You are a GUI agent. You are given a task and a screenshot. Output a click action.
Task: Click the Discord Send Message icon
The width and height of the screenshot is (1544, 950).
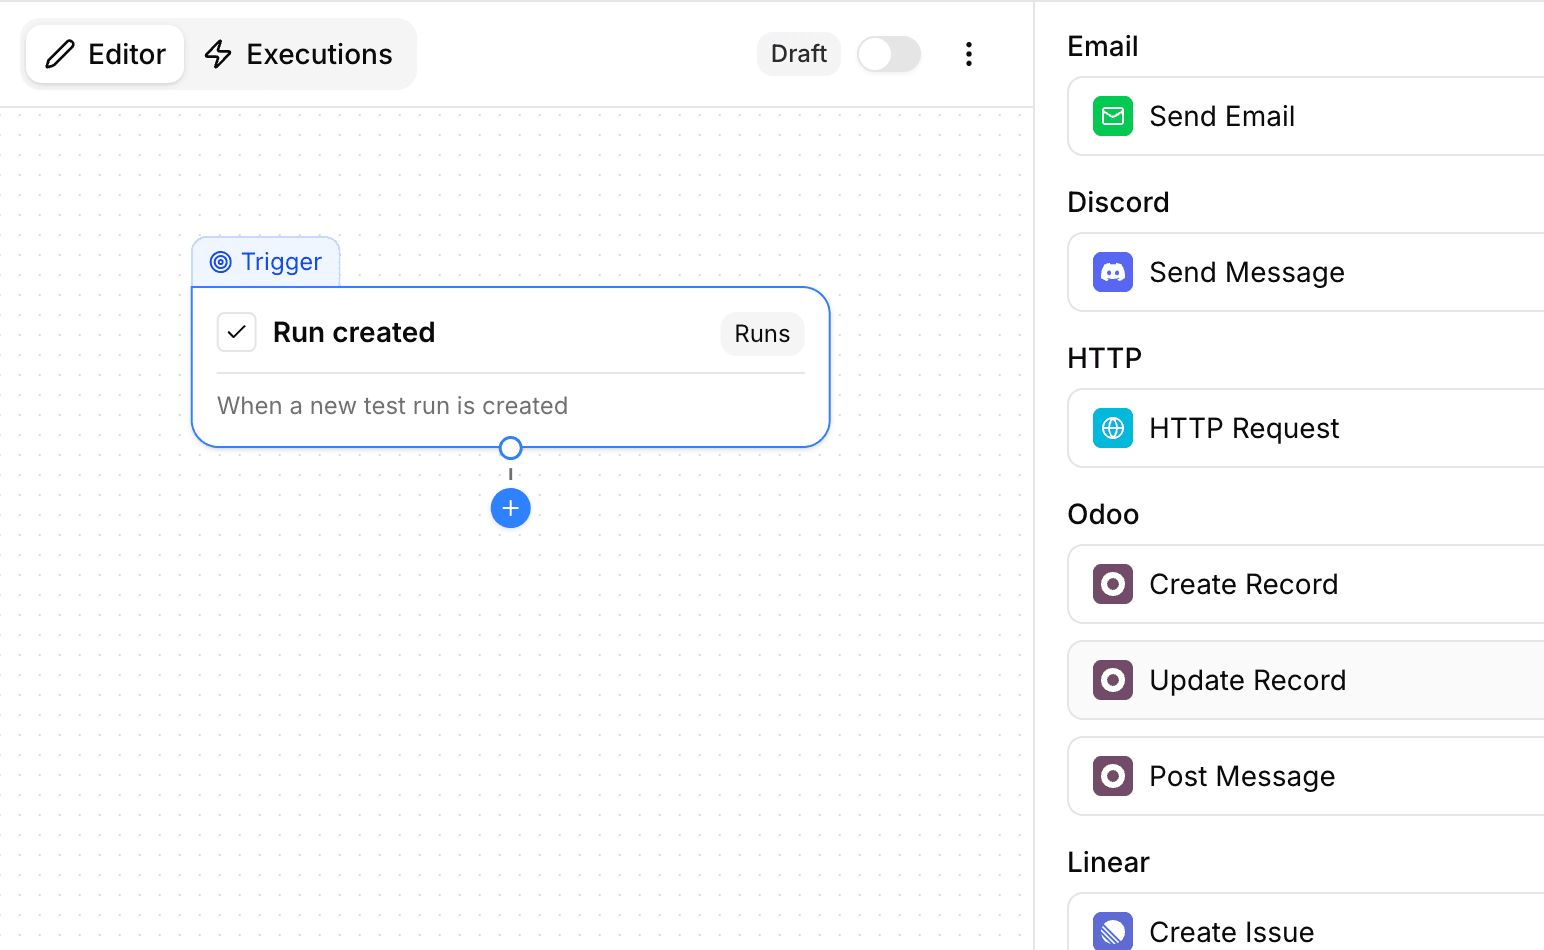point(1112,272)
